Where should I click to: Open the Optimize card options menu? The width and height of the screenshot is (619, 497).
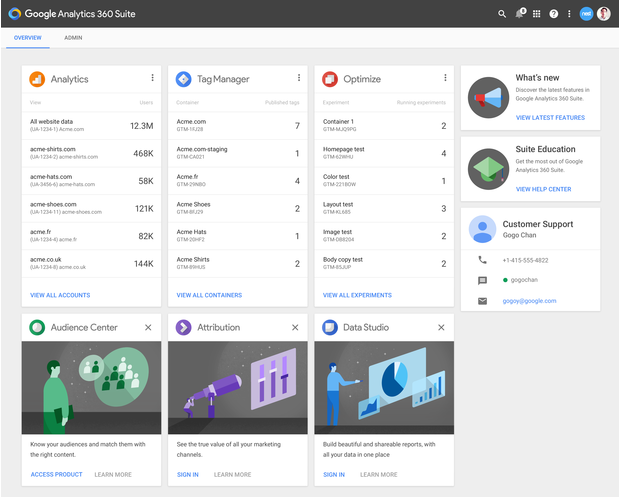click(x=445, y=78)
